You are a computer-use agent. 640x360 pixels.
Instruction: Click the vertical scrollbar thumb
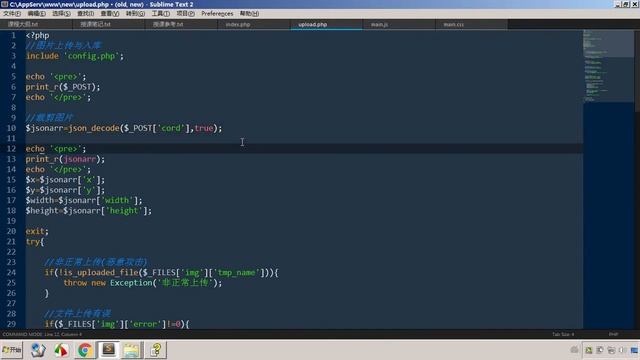click(637, 70)
